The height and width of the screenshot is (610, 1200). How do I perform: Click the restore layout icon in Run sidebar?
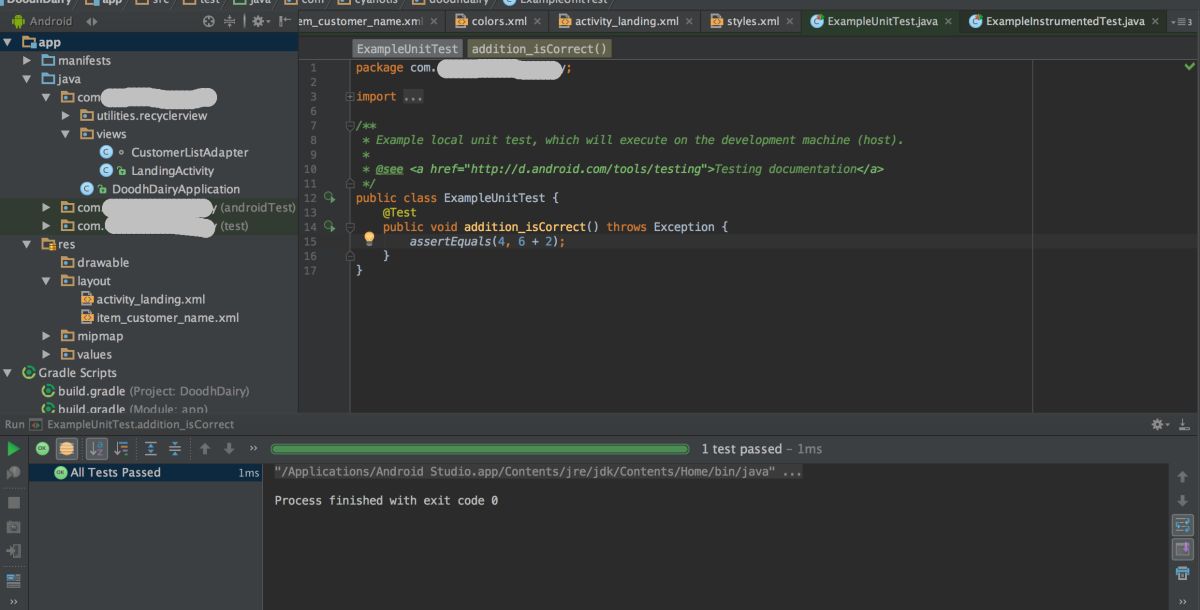pyautogui.click(x=13, y=580)
